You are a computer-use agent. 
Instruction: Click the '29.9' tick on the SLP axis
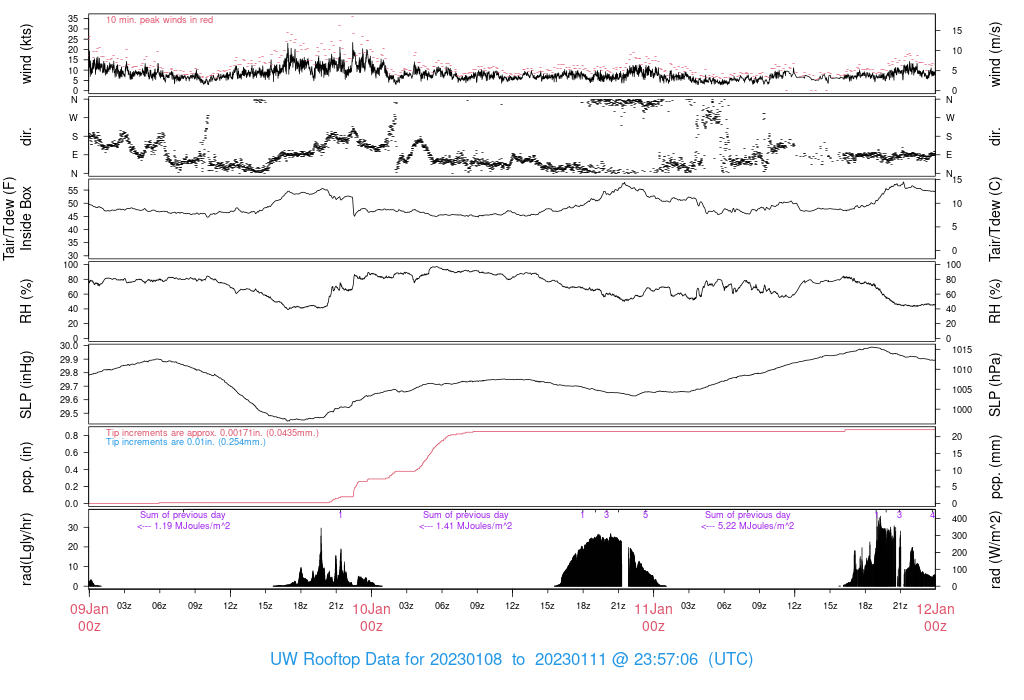(69, 359)
